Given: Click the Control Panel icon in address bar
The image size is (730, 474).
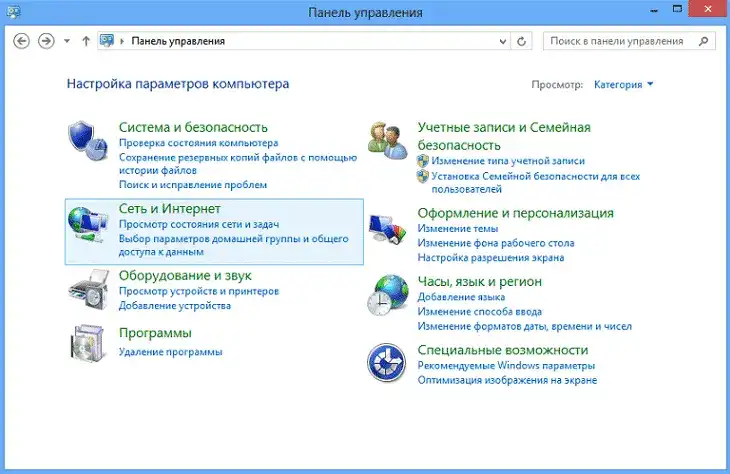Looking at the screenshot, I should (x=107, y=41).
